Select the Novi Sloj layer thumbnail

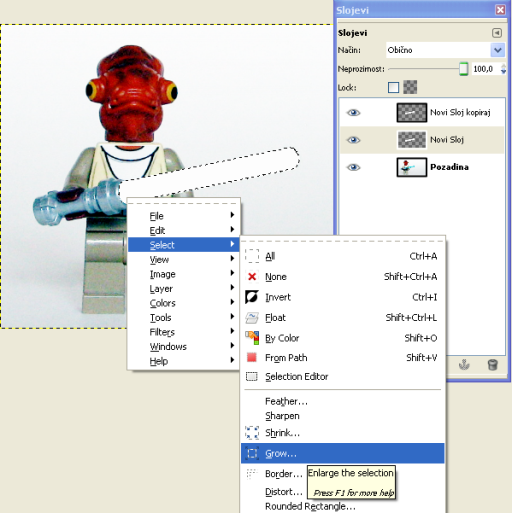point(412,140)
